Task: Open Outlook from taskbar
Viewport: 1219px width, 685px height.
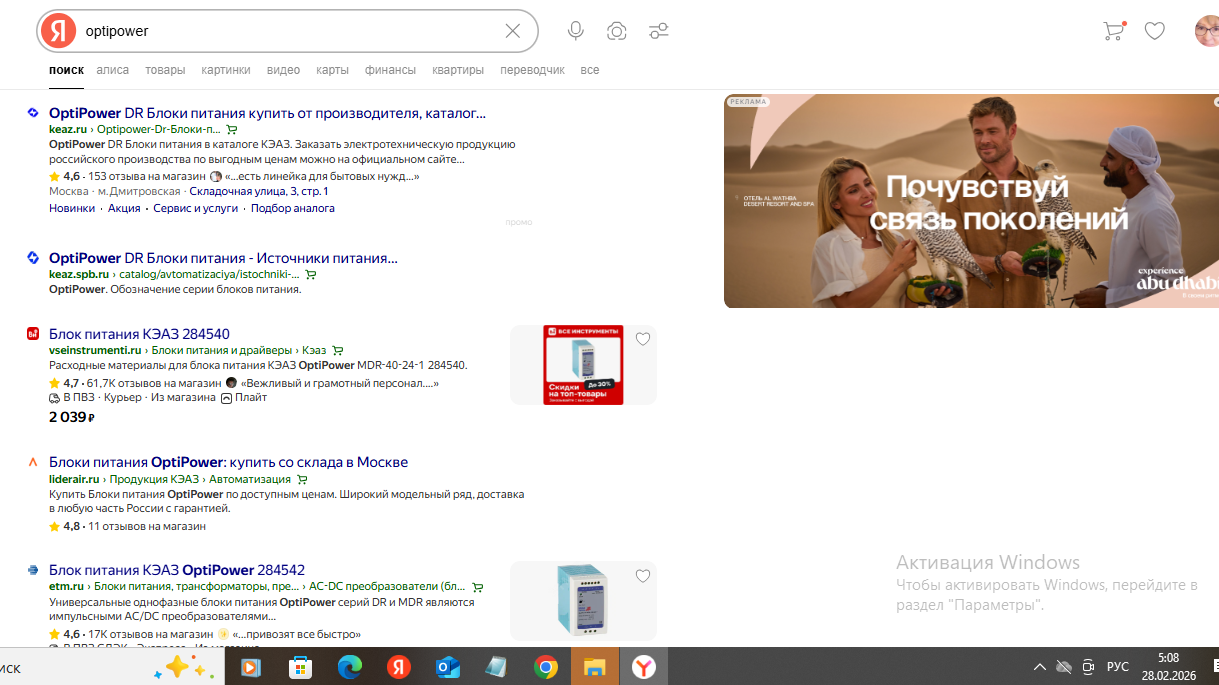Action: (447, 667)
